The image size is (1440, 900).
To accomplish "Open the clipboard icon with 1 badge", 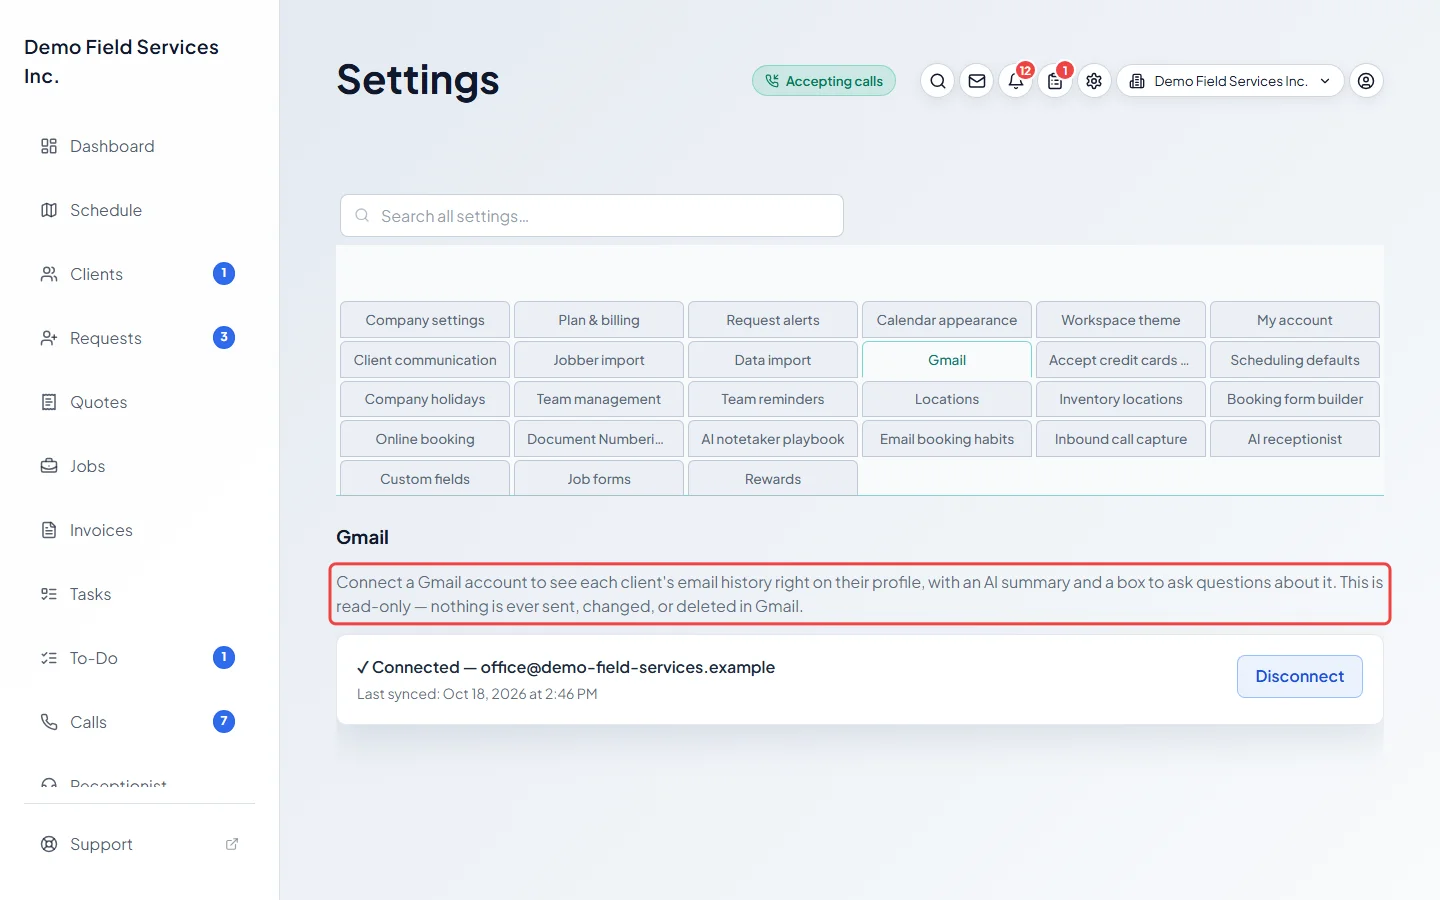I will click(x=1055, y=81).
